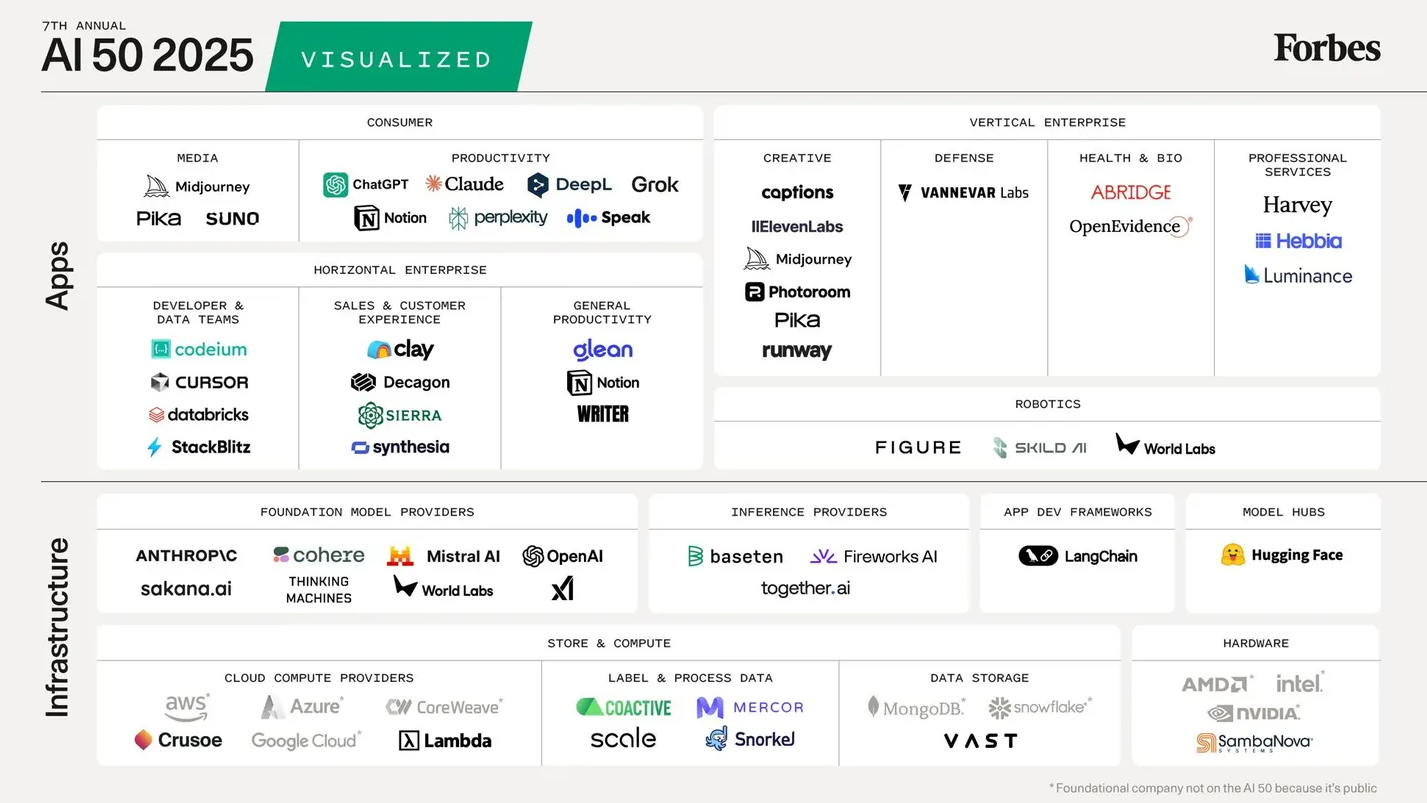
Task: Click the green VISUALIZED banner
Action: 398,58
